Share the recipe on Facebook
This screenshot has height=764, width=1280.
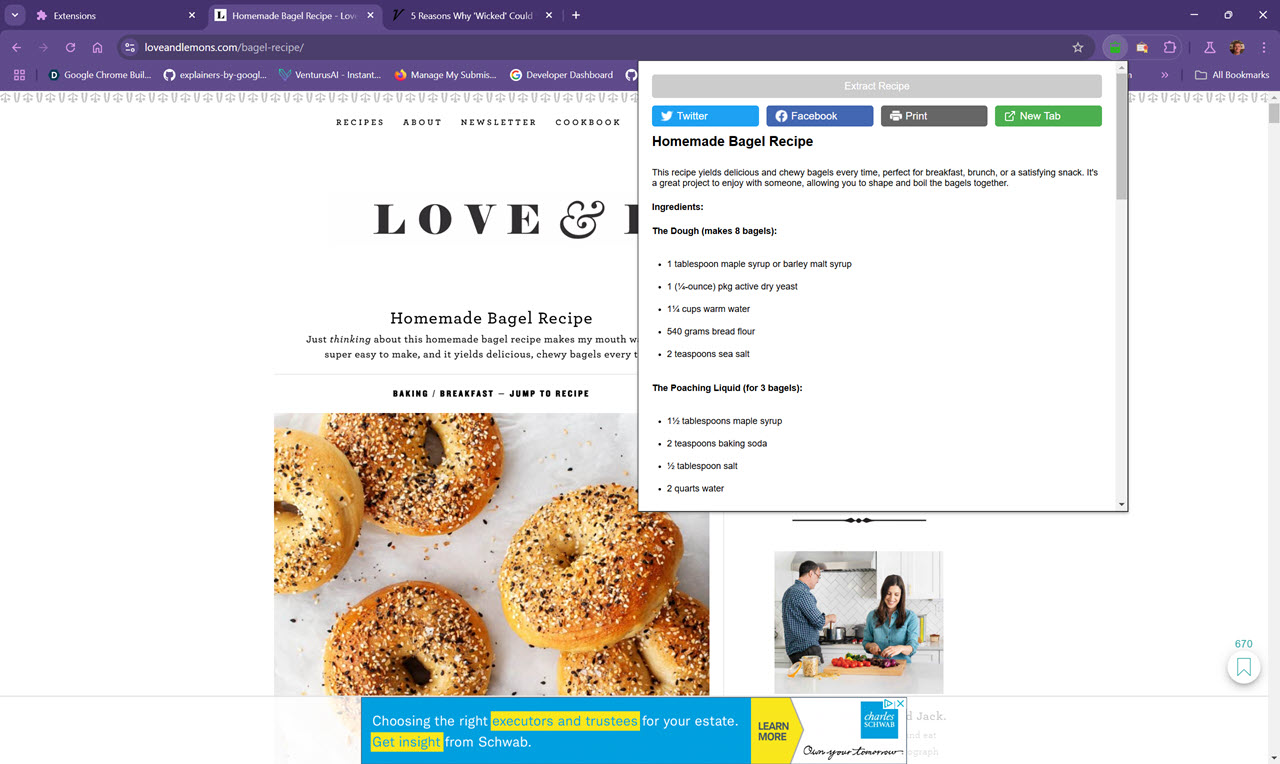pos(820,116)
